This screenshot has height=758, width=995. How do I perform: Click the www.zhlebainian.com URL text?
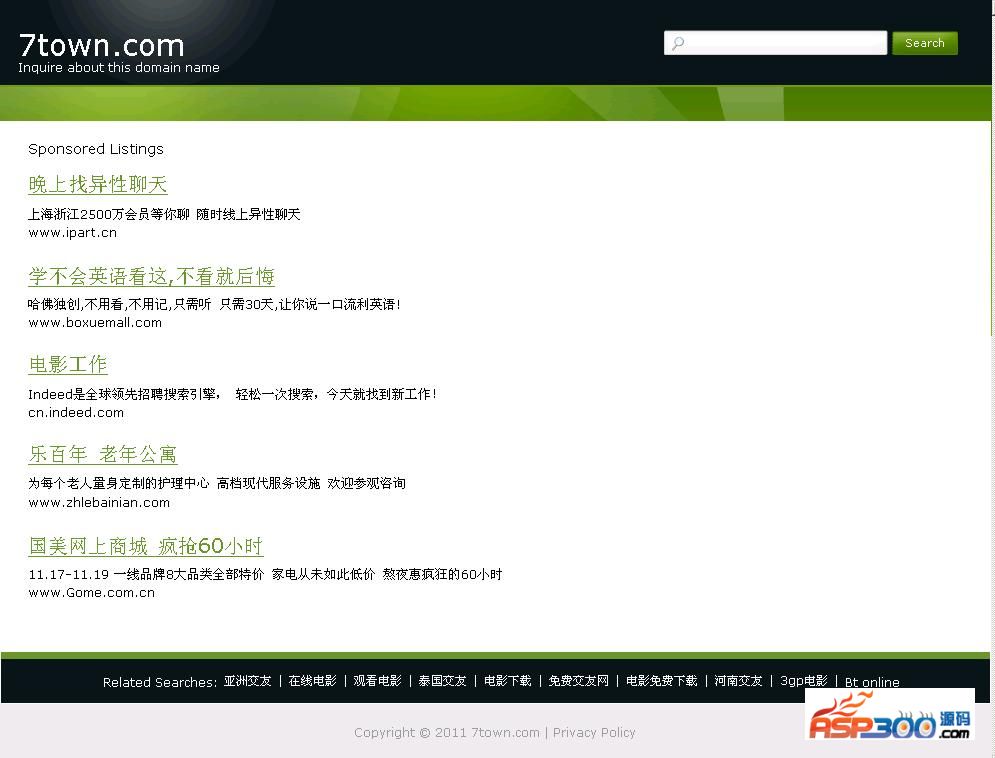[99, 503]
